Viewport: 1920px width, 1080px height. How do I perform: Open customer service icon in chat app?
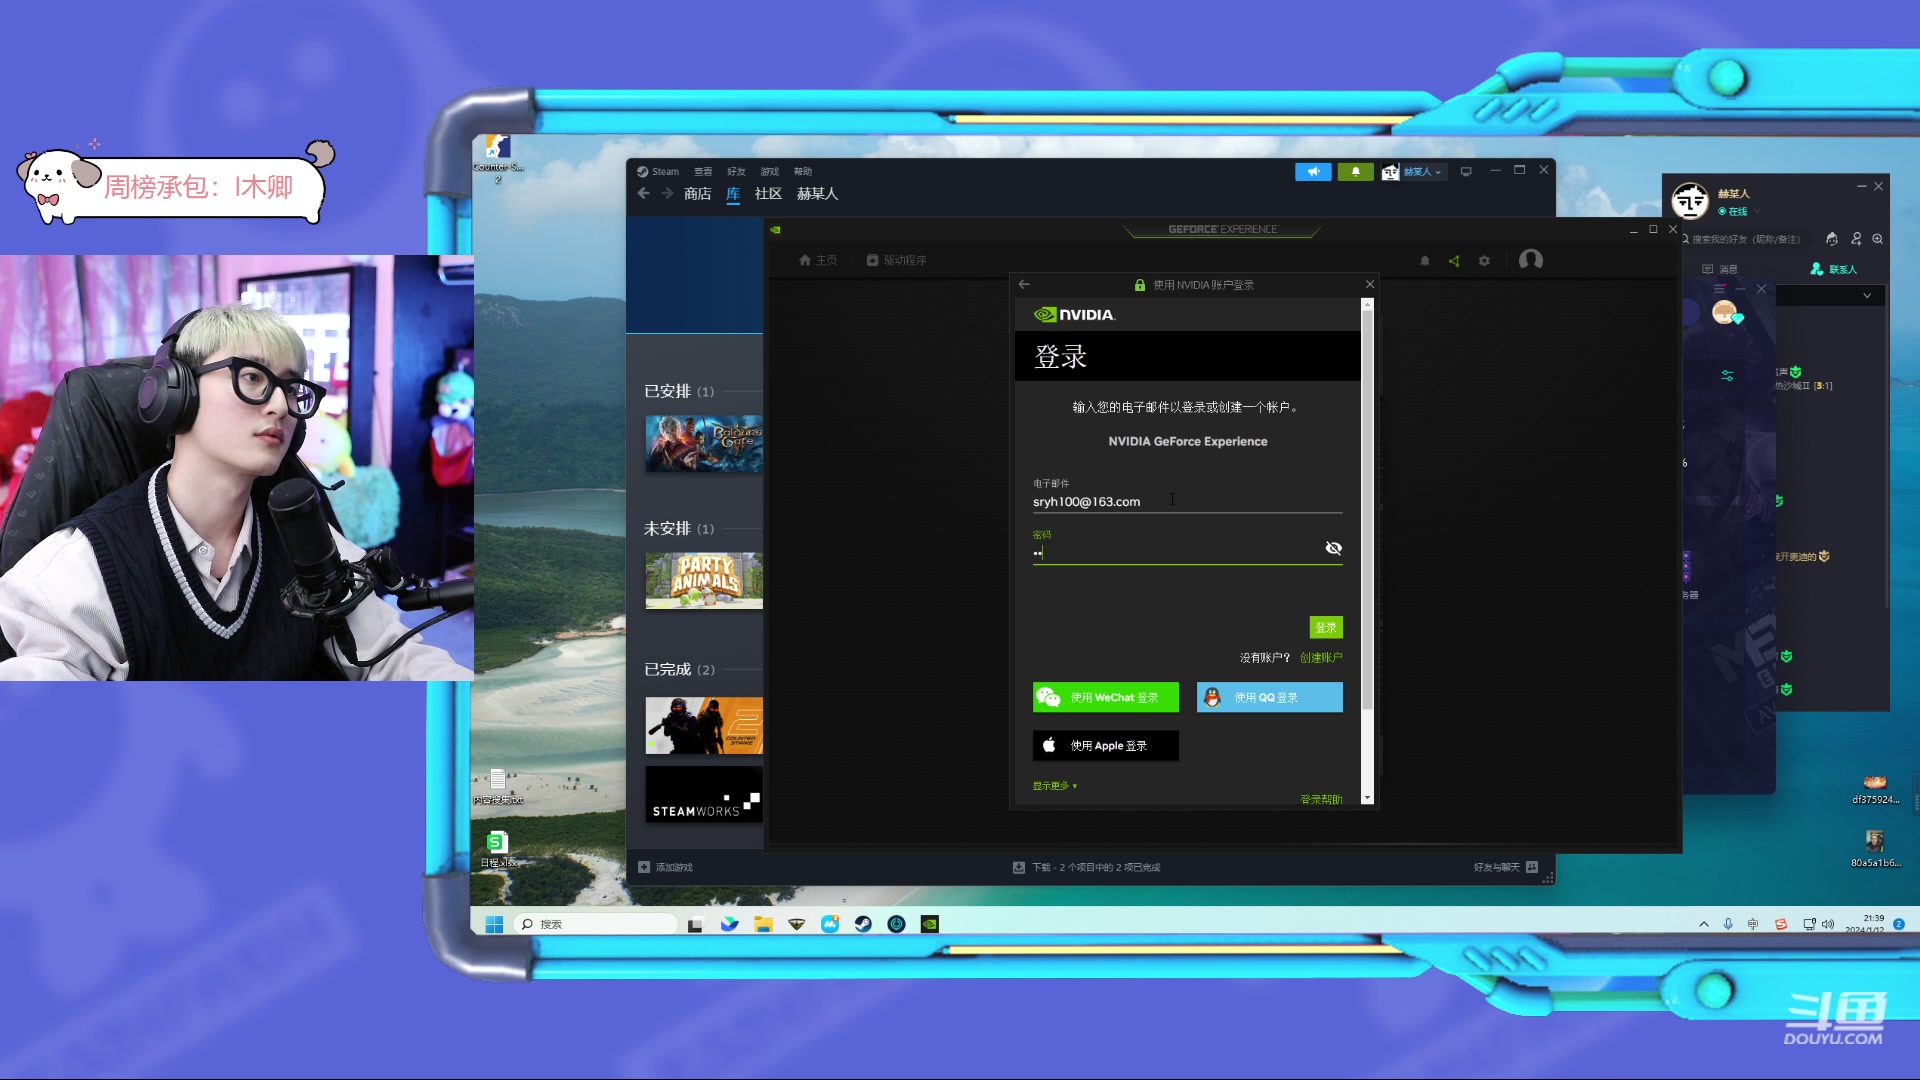click(1832, 239)
